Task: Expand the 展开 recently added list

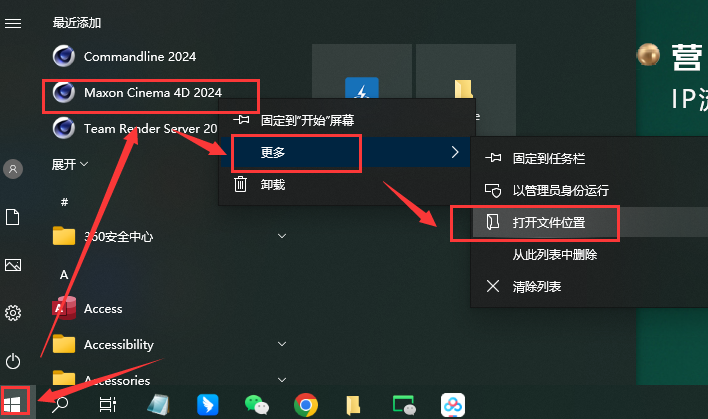Action: coord(70,164)
